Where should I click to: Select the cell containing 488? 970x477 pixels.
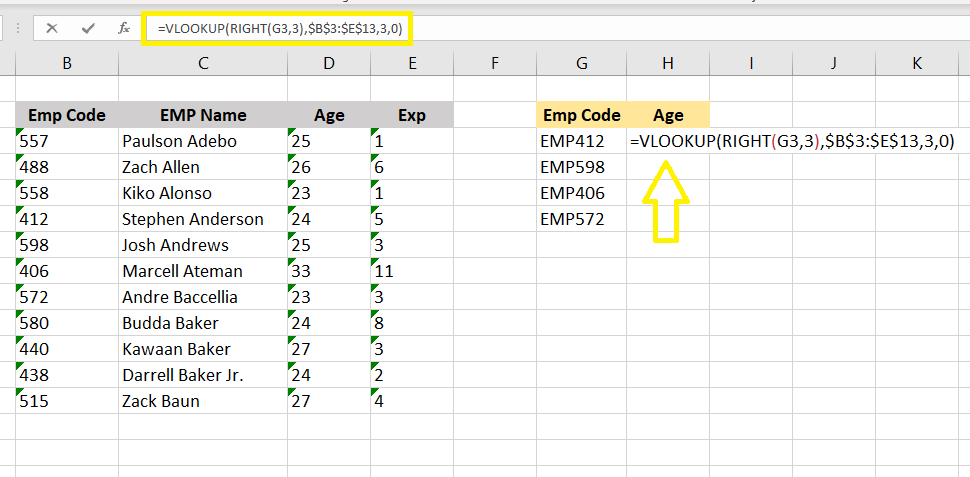(67, 167)
